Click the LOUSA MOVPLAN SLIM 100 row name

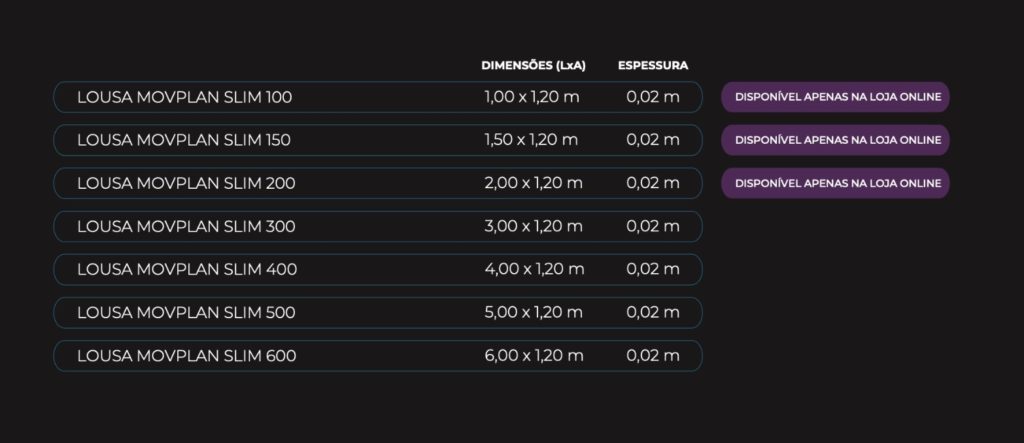point(185,97)
